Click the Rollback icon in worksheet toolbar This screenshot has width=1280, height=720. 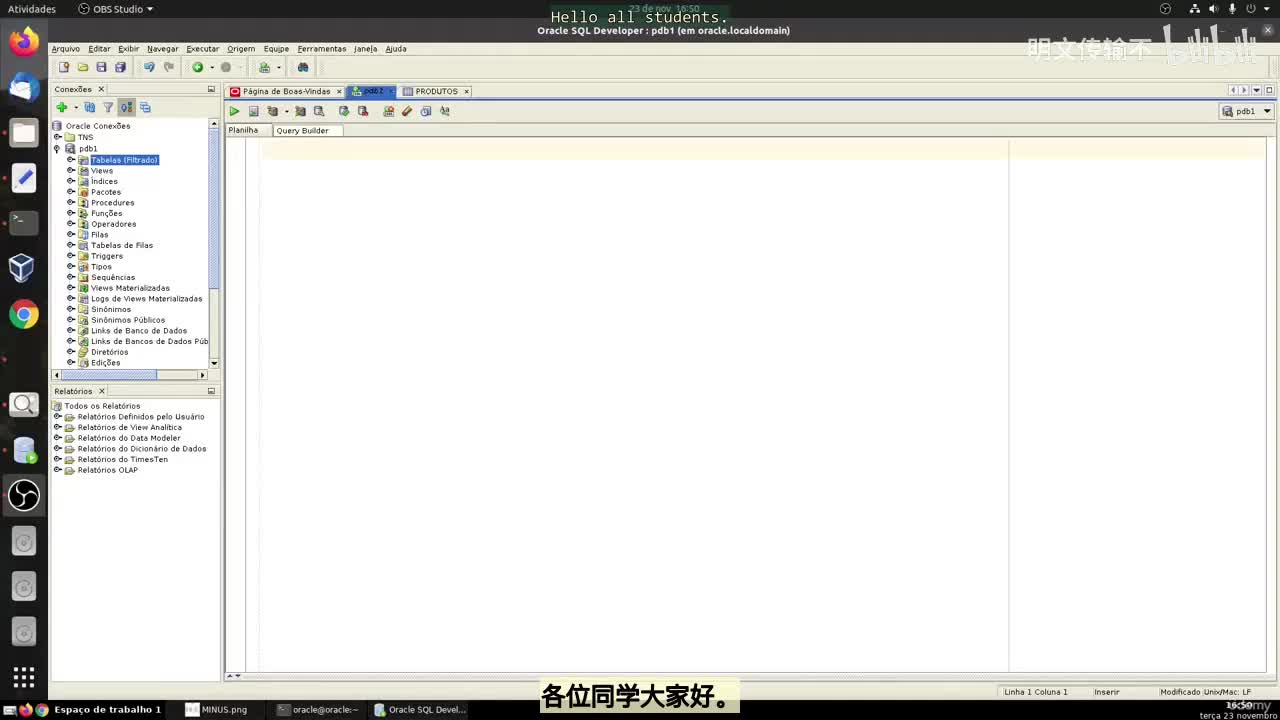pyautogui.click(x=363, y=111)
